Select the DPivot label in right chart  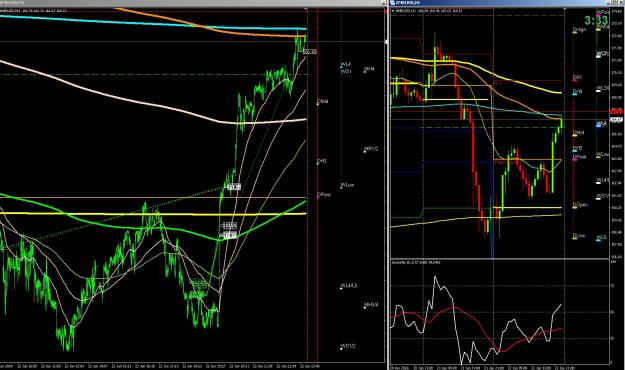click(x=580, y=157)
